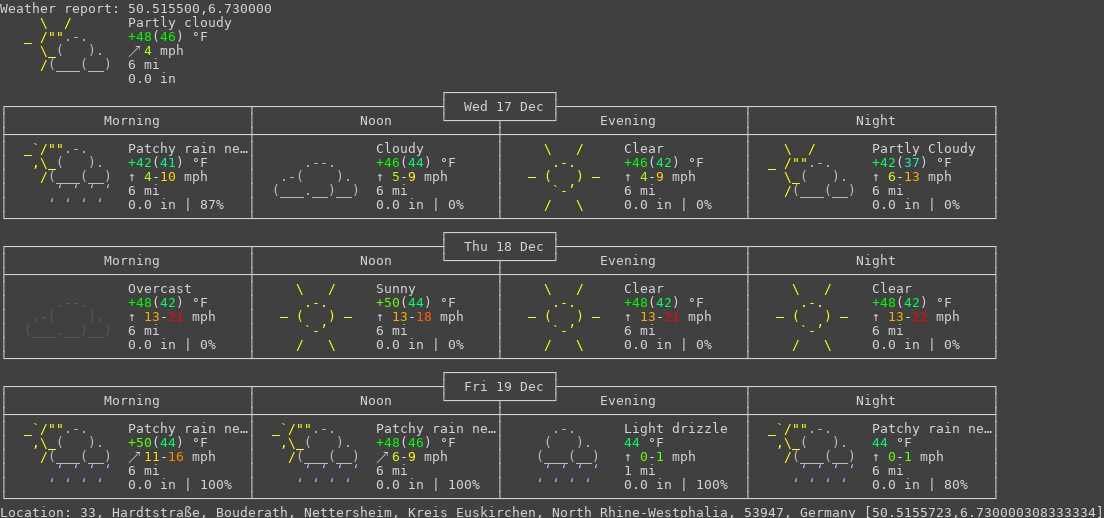Select the Friday night patchy rain icon
1104x518 pixels.
pos(812,452)
